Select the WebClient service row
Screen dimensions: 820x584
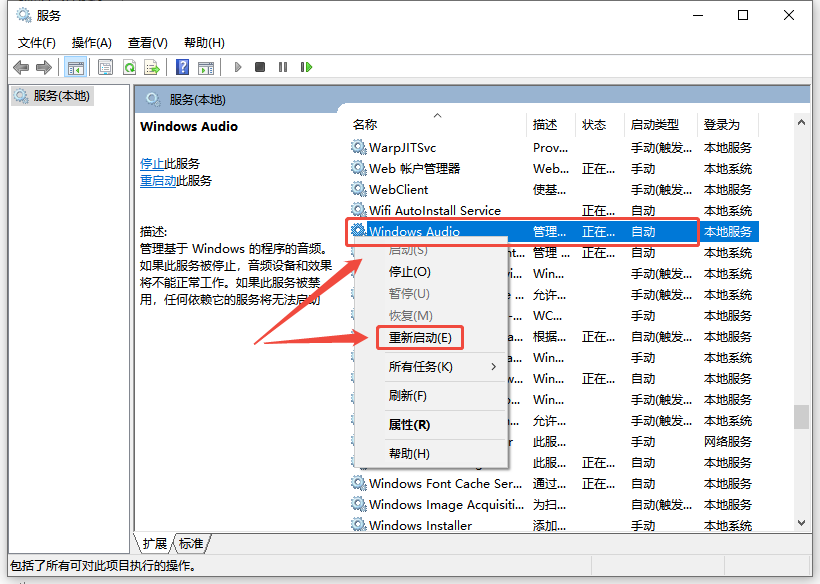click(x=554, y=189)
